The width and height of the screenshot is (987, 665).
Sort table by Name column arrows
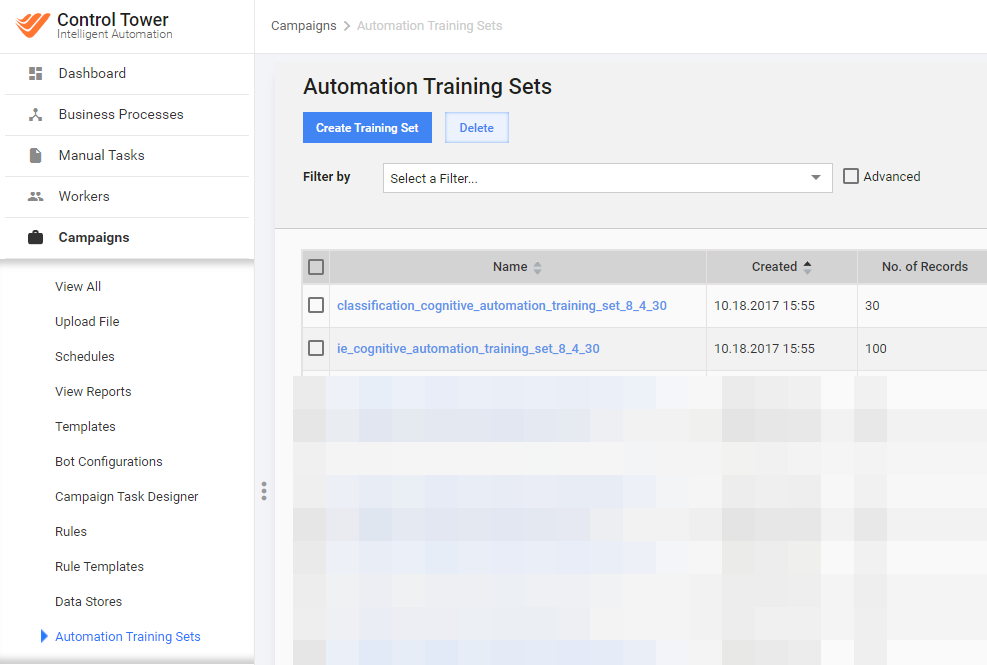click(x=538, y=267)
